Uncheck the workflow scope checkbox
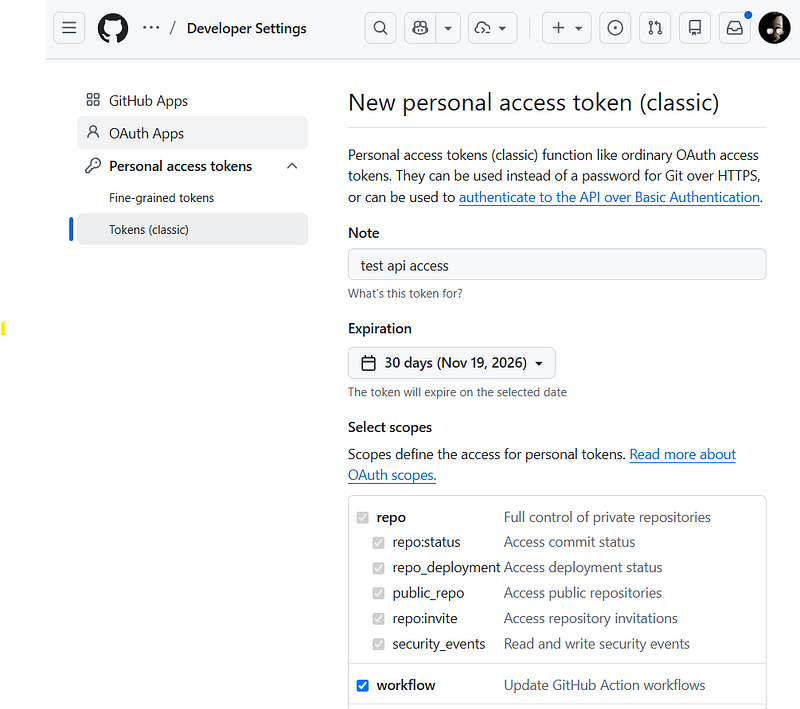 [363, 686]
